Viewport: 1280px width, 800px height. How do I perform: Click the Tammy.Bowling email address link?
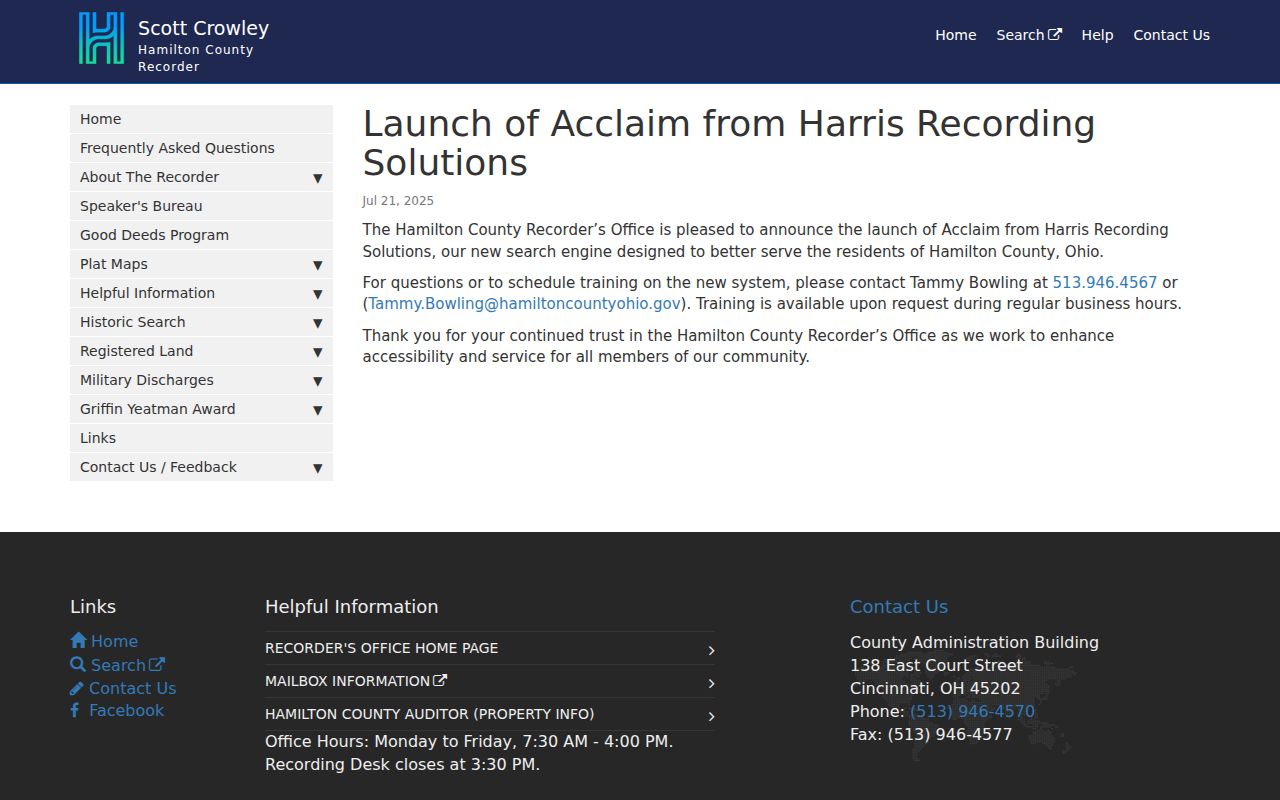tap(525, 303)
